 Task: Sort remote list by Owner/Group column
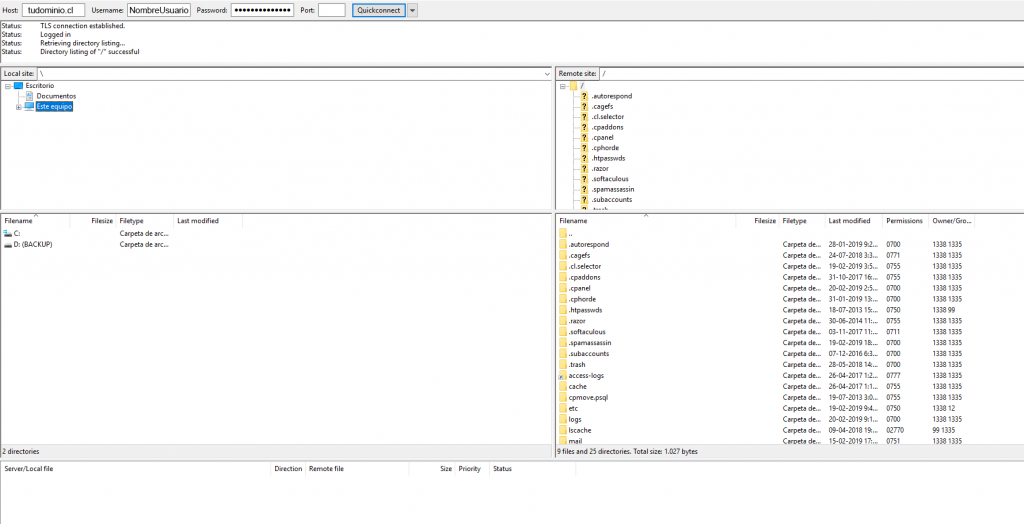coord(952,221)
